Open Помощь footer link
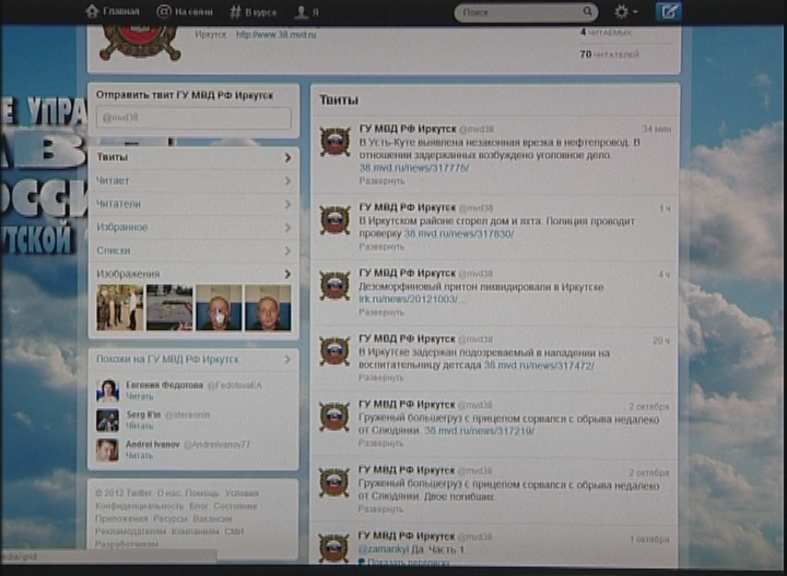 tap(202, 493)
